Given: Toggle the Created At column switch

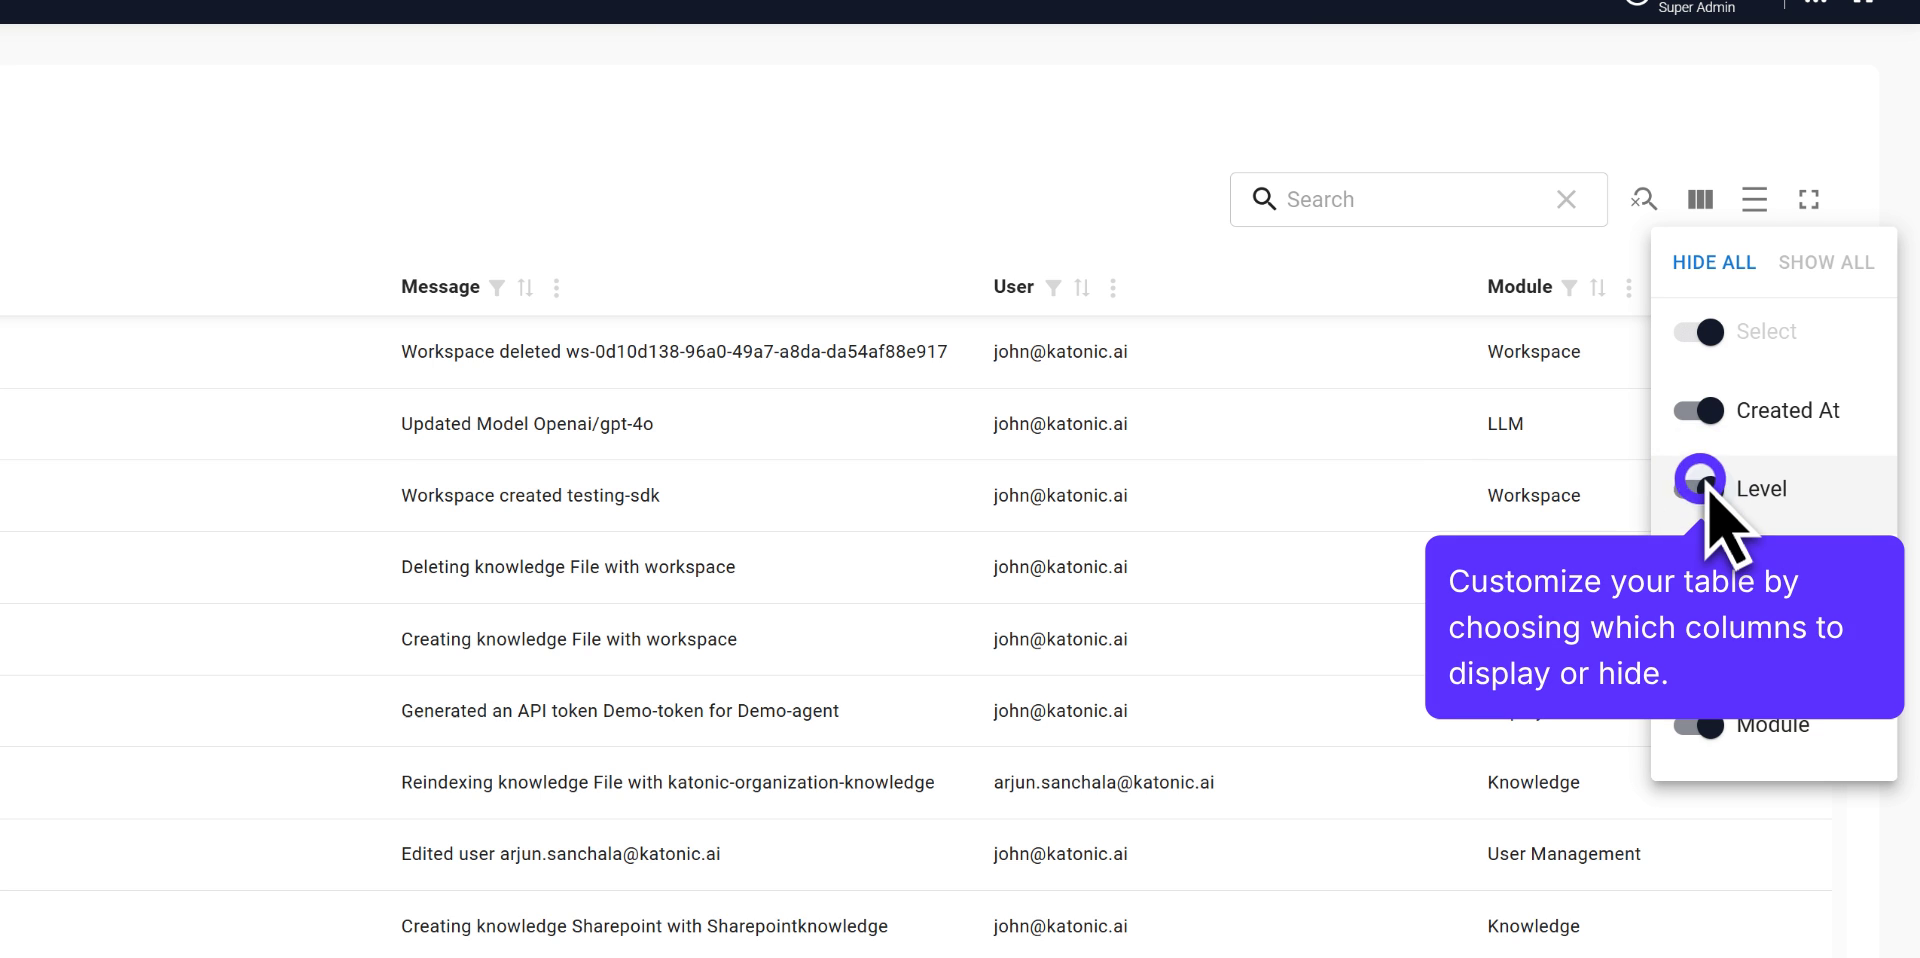Looking at the screenshot, I should (x=1697, y=410).
